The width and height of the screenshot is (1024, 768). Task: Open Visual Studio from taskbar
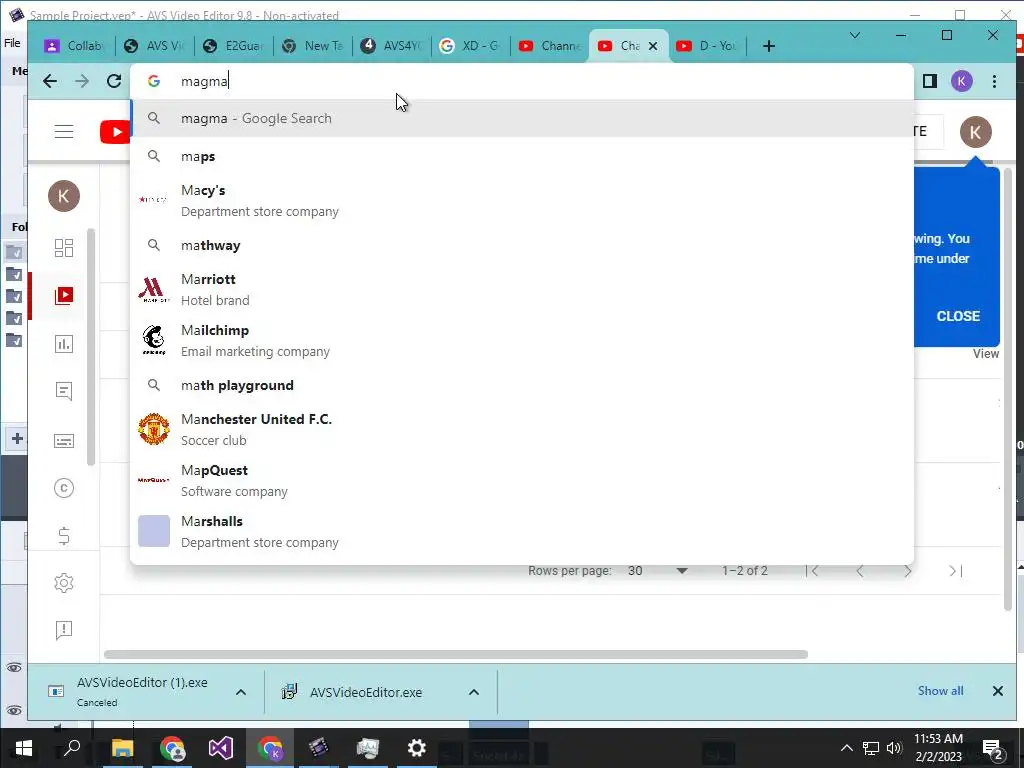pos(221,748)
